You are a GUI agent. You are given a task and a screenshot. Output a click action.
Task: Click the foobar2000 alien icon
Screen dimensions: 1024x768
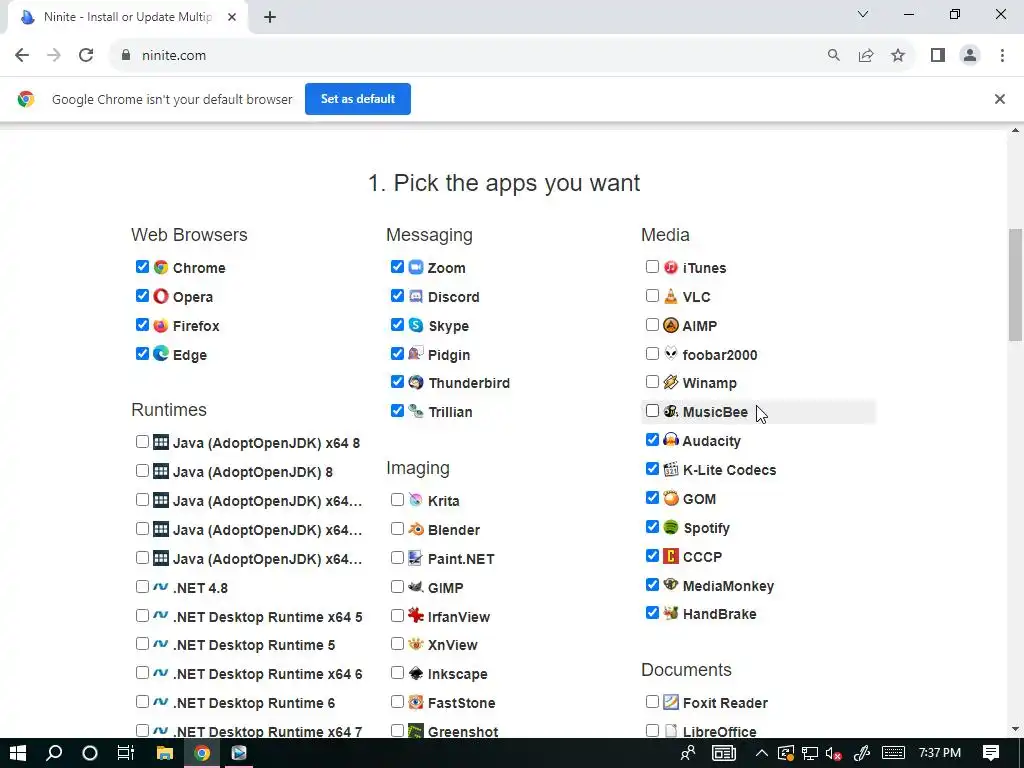671,354
